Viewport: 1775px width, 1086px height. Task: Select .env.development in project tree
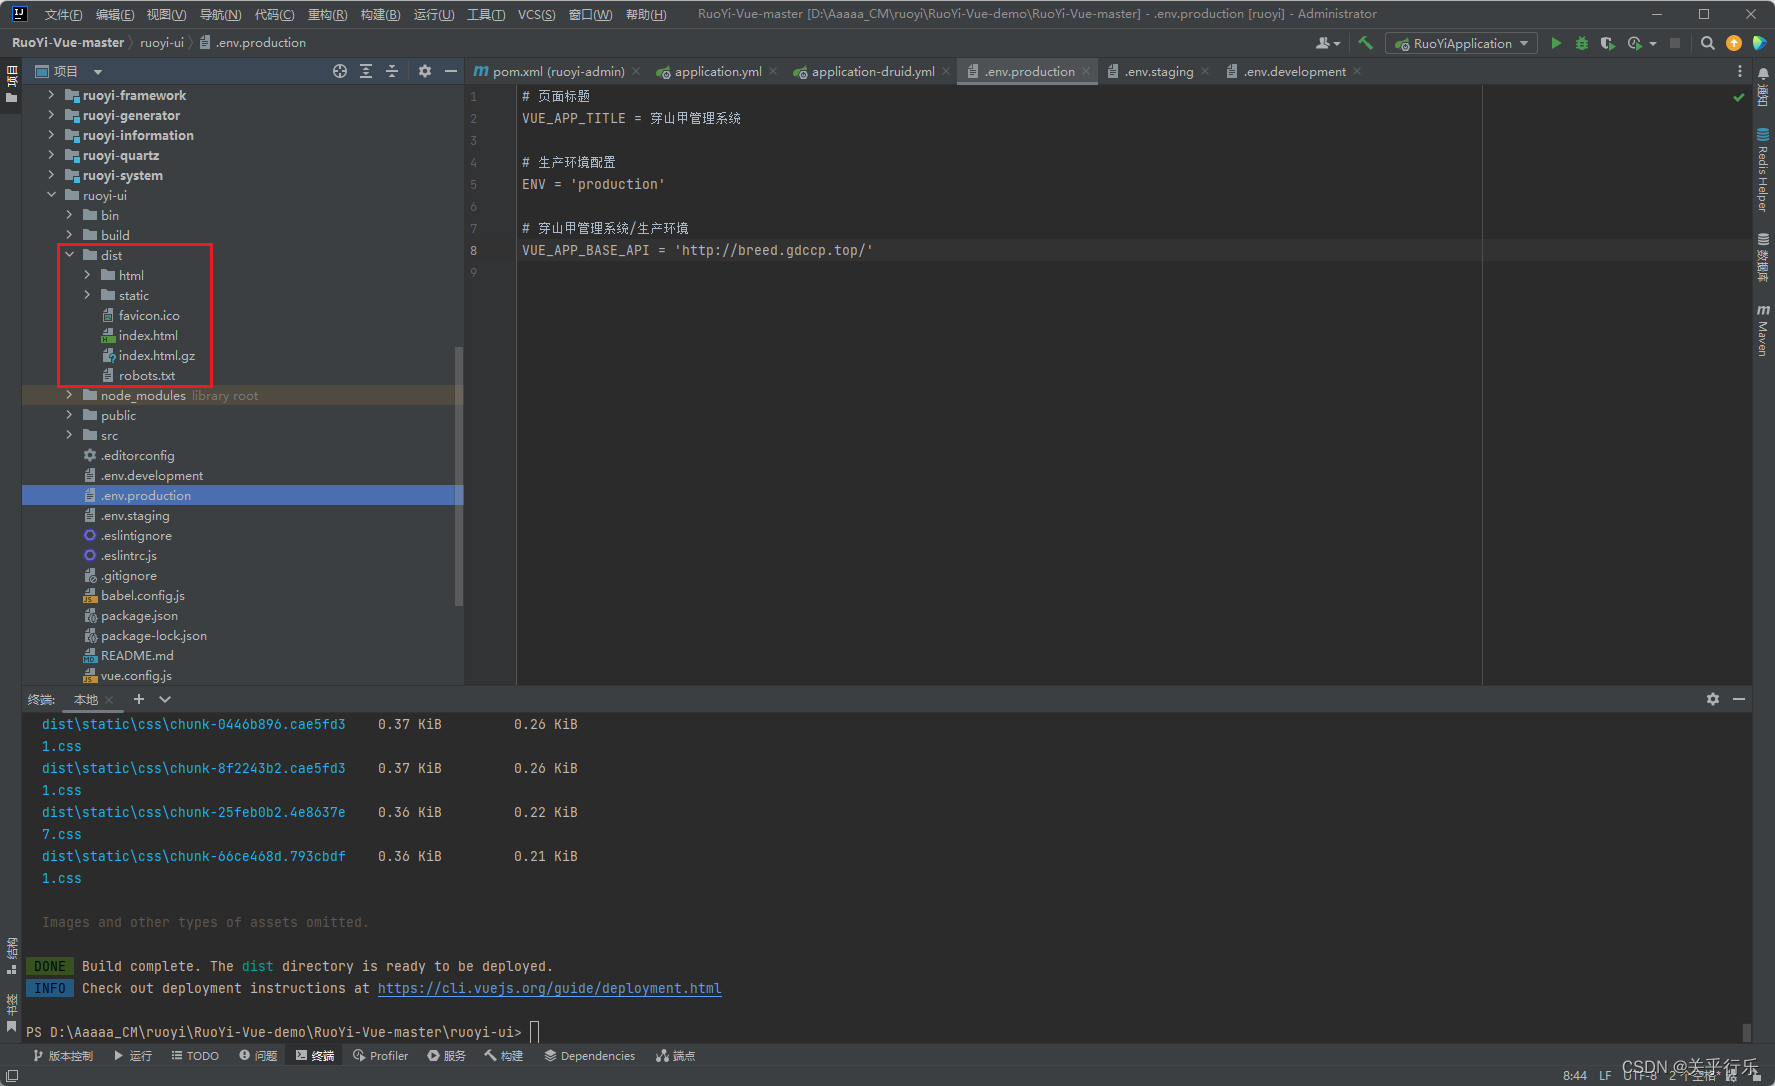pyautogui.click(x=151, y=475)
